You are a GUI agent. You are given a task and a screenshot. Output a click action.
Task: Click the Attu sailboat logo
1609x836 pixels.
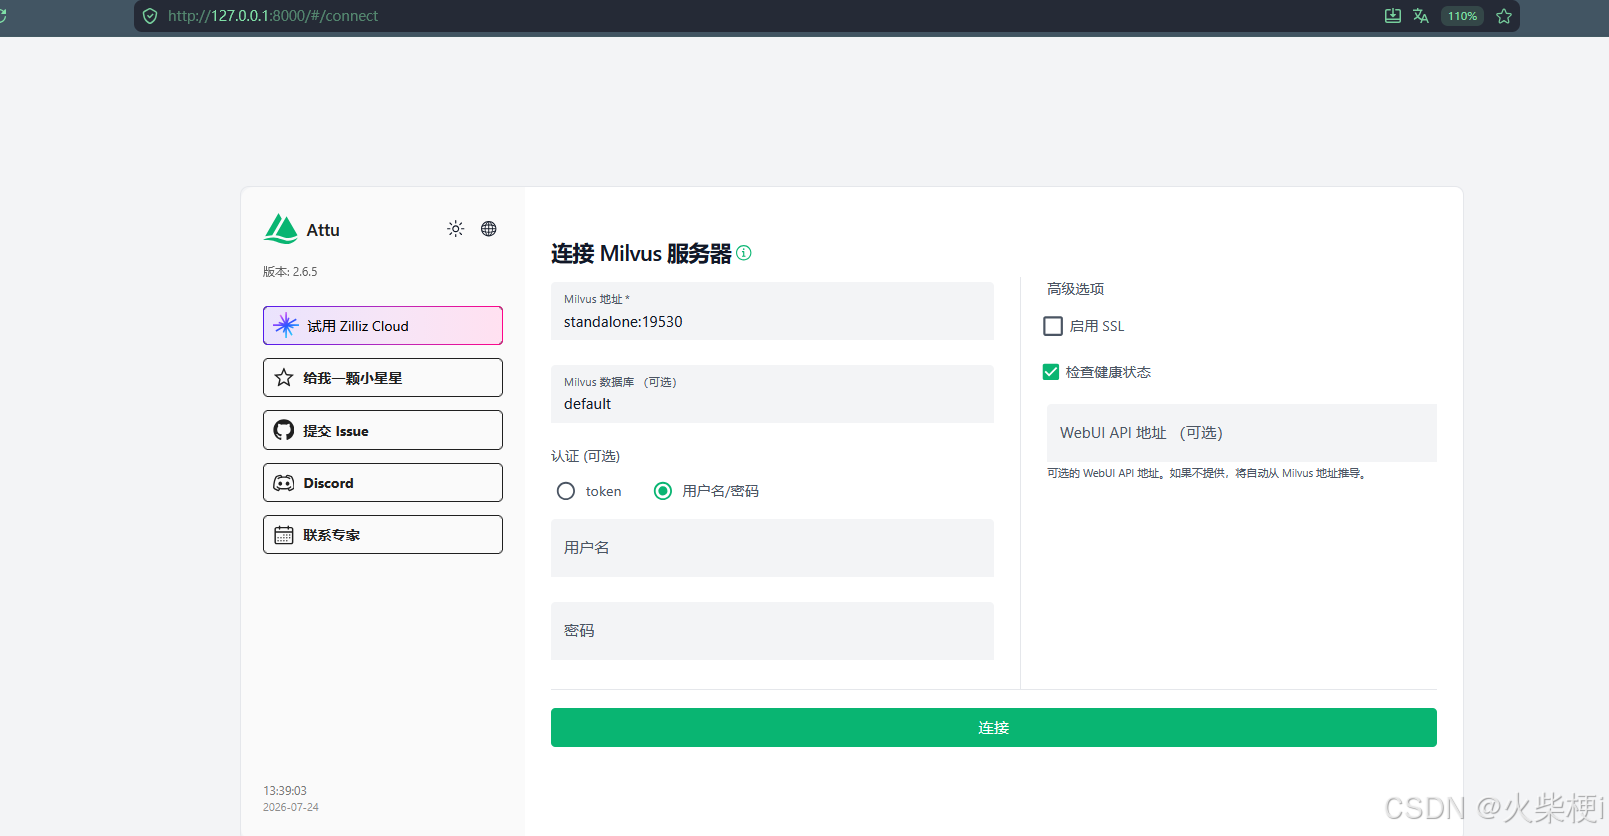click(x=281, y=229)
